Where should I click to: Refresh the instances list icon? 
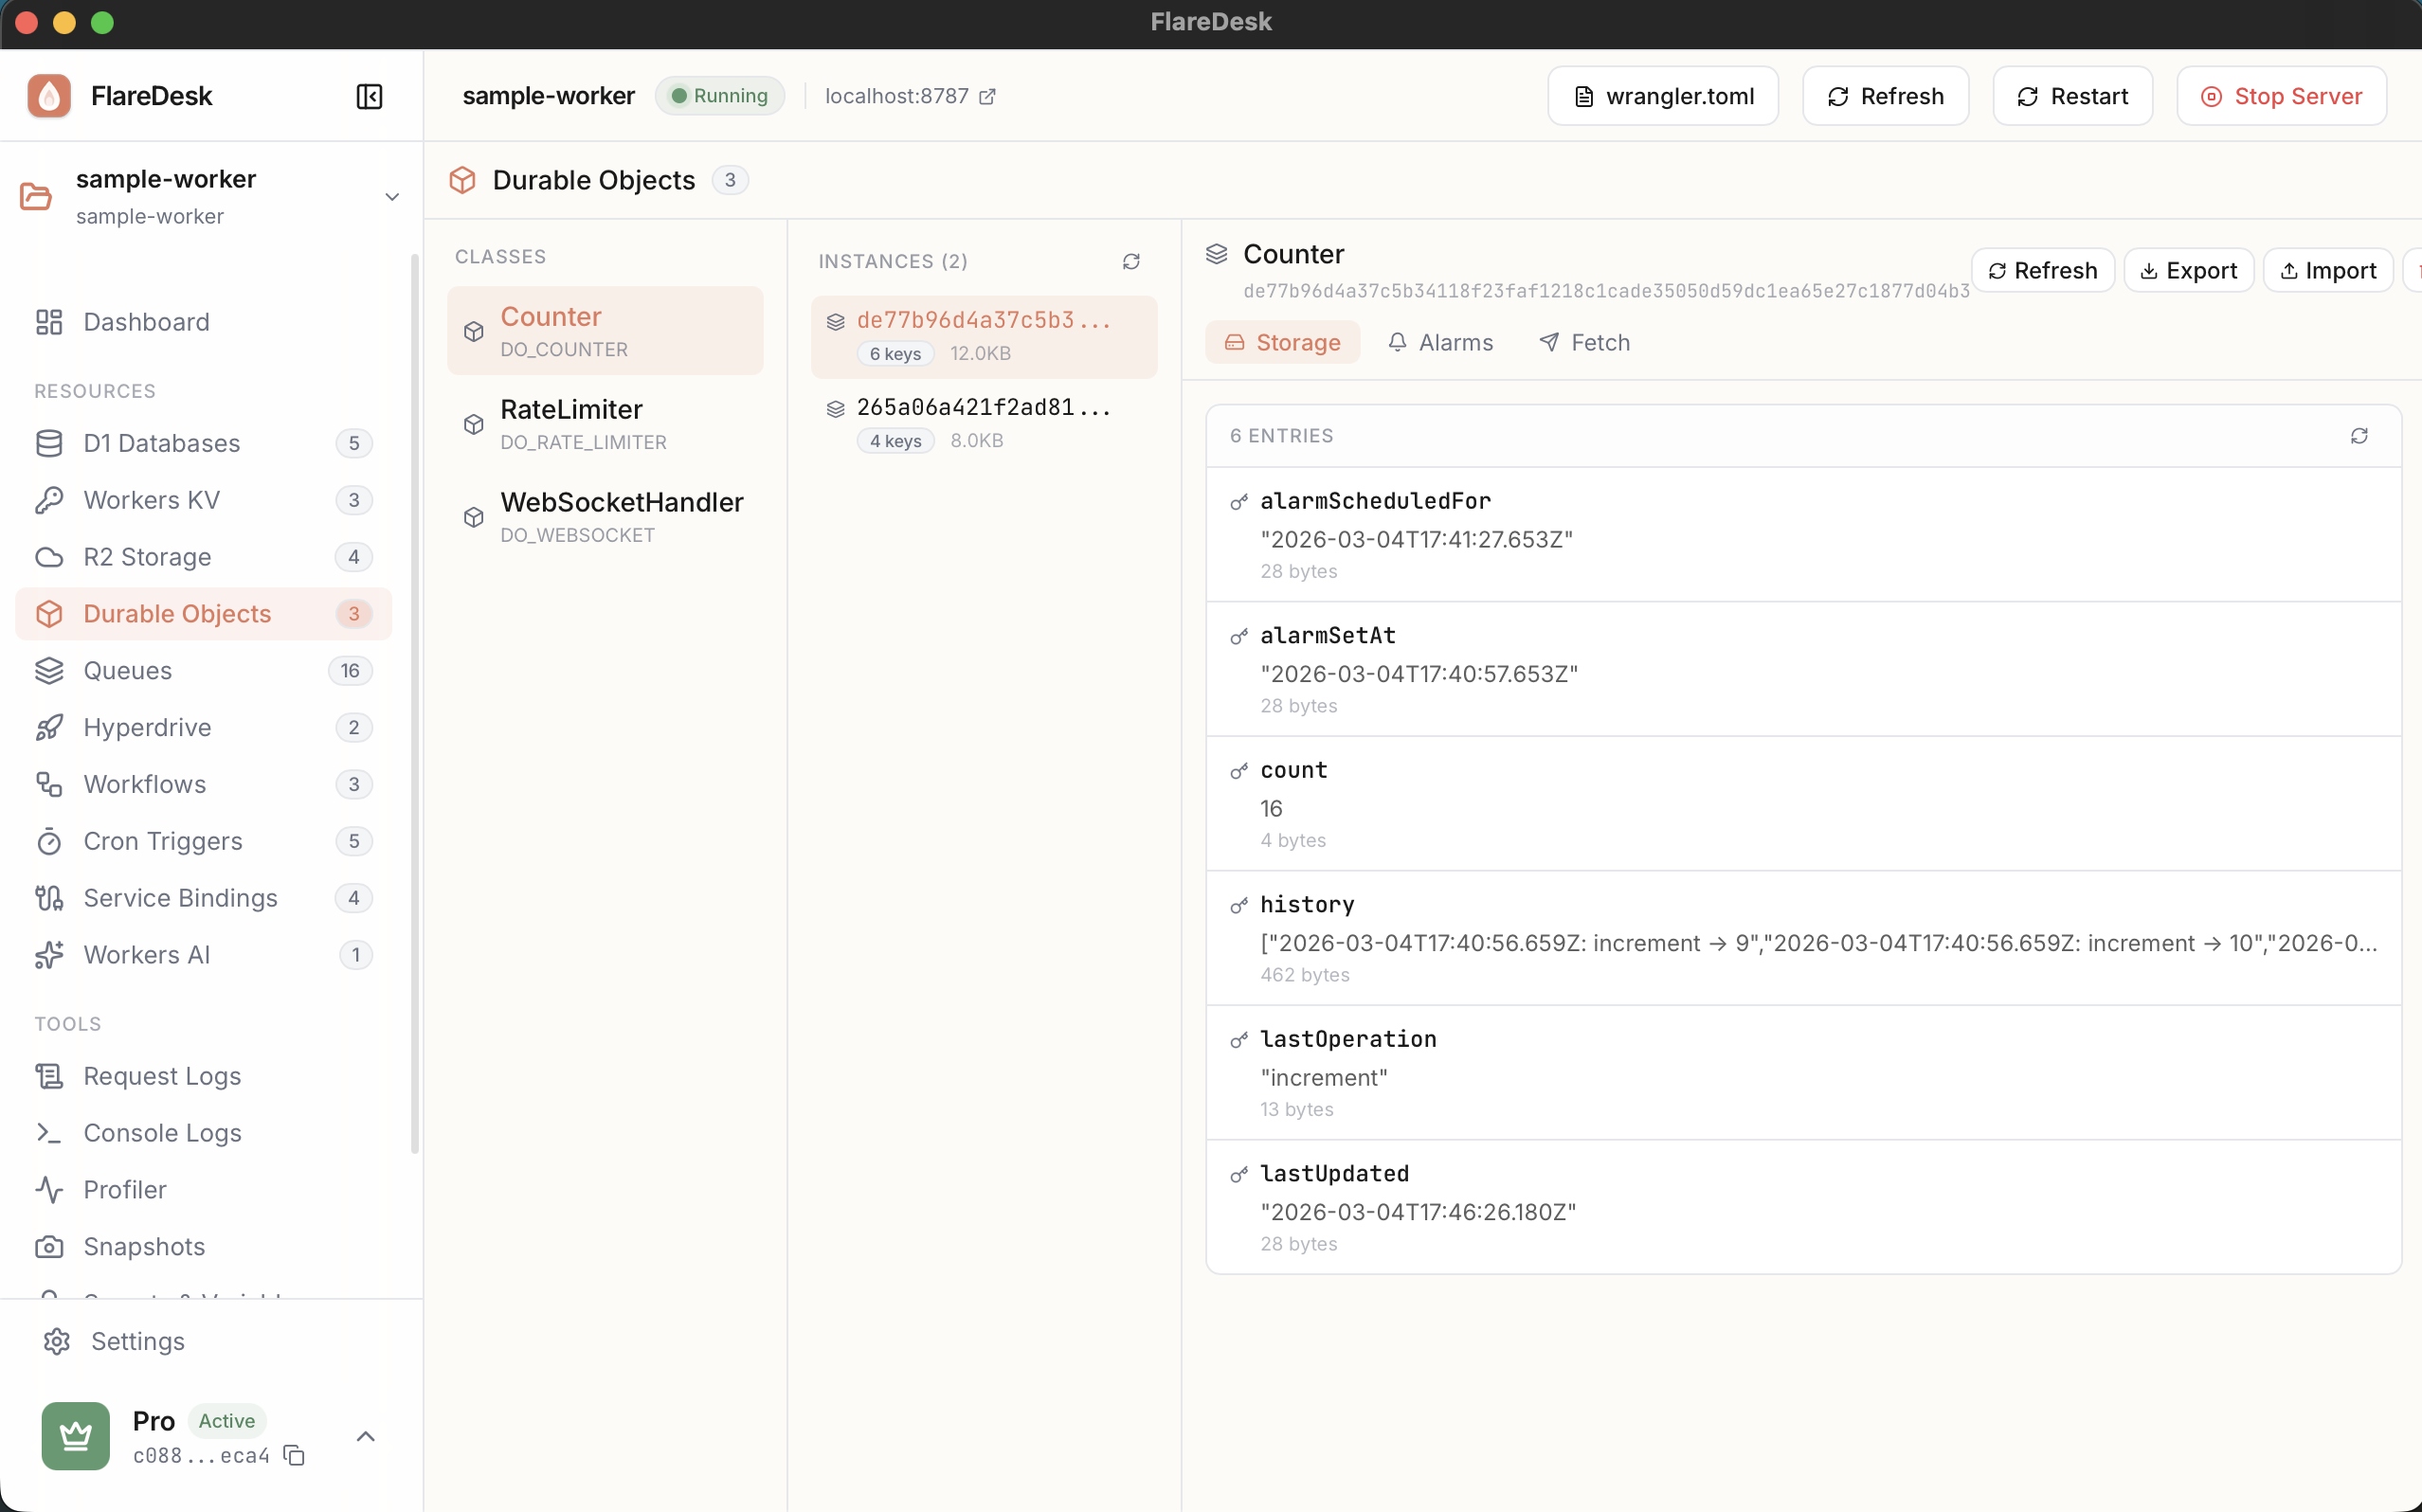(x=1131, y=261)
